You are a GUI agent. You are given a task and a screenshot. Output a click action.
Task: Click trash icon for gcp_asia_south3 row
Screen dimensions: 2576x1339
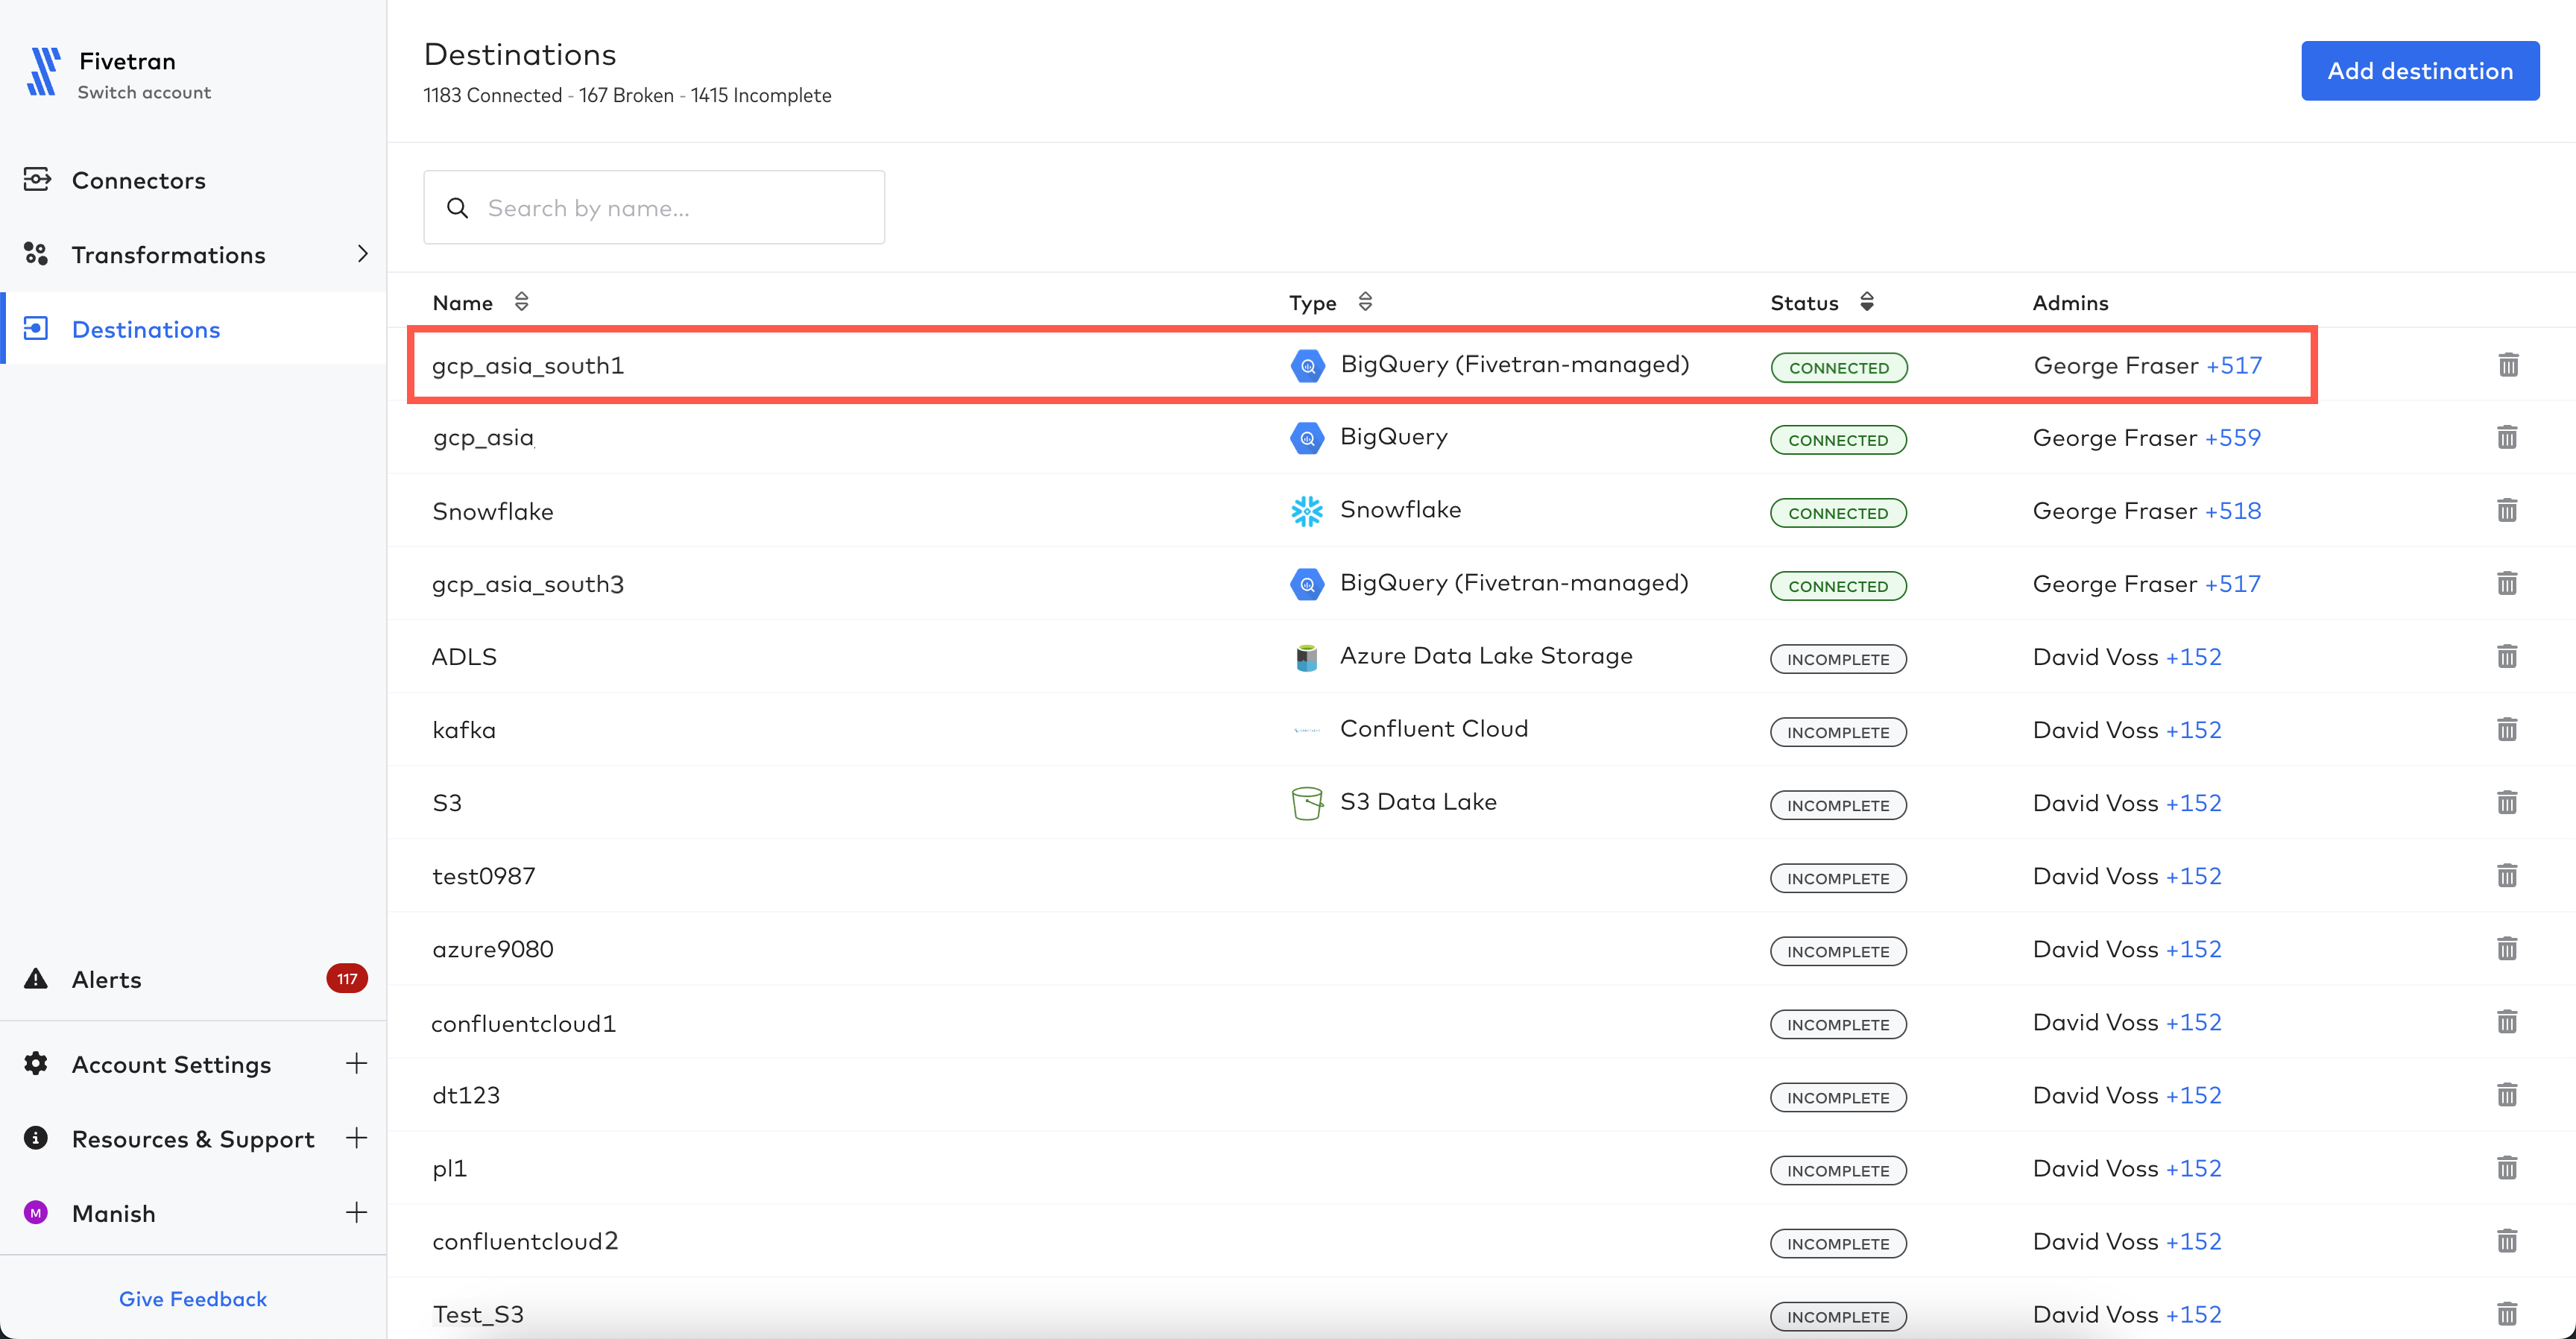click(2507, 583)
